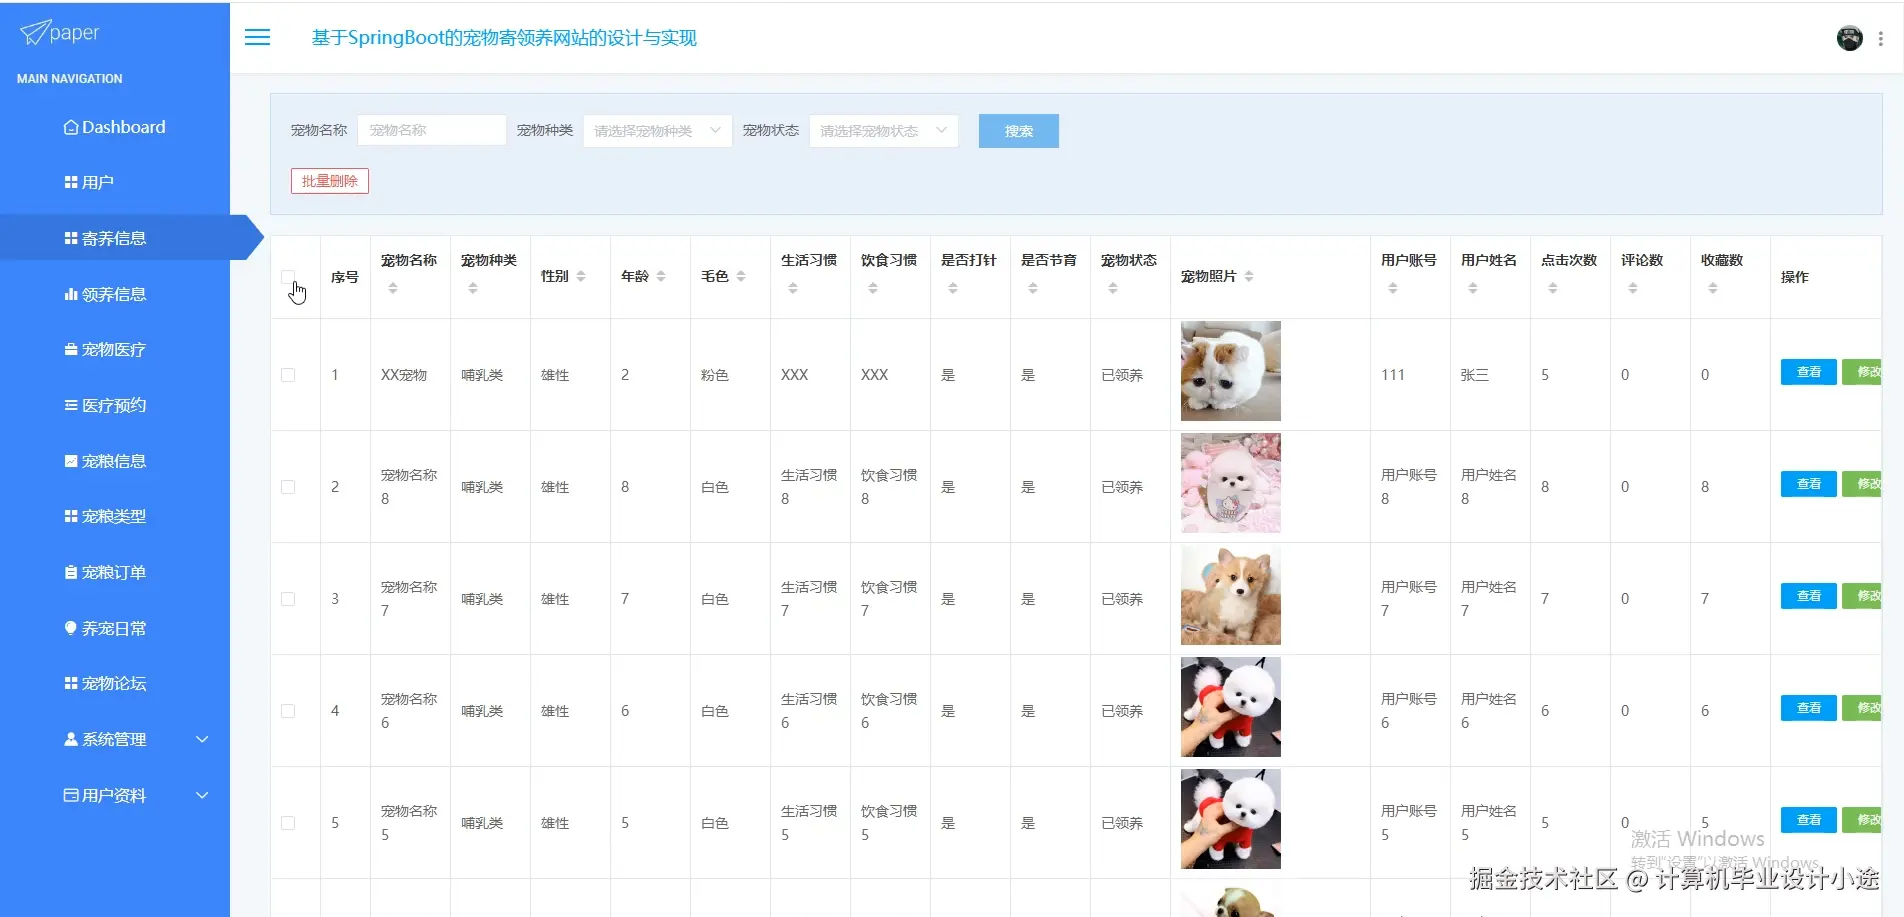
Task: Sort table by 宠物种类 column arrows
Action: click(473, 288)
